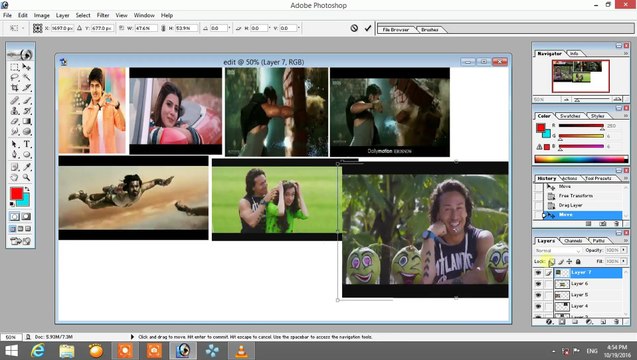637x360 pixels.
Task: Open History panel flyout menu
Action: click(626, 178)
